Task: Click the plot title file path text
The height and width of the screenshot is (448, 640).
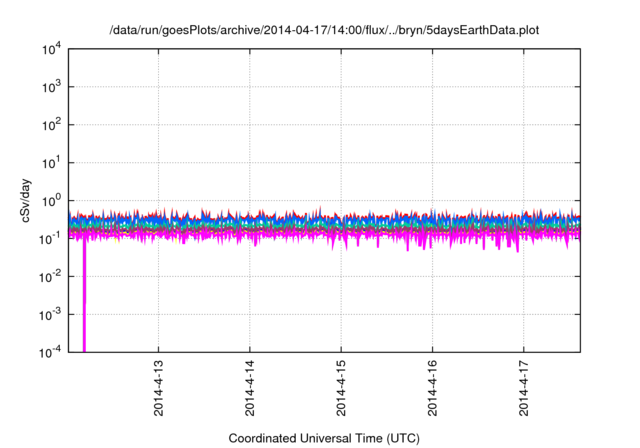Action: [324, 31]
